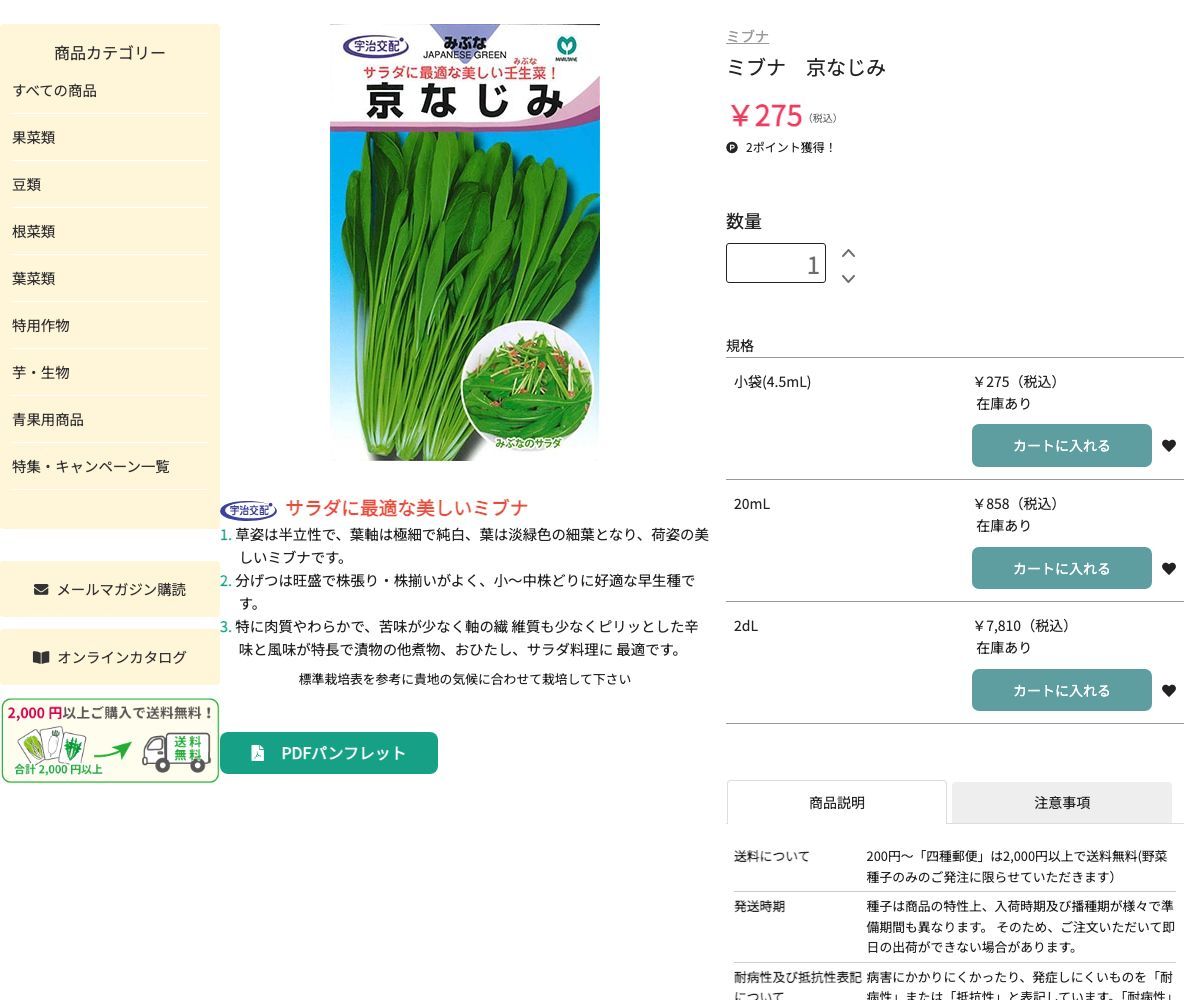Image resolution: width=1200 pixels, height=1000 pixels.
Task: Toggle favorite heart for the 20mL size
Action: pyautogui.click(x=1169, y=568)
